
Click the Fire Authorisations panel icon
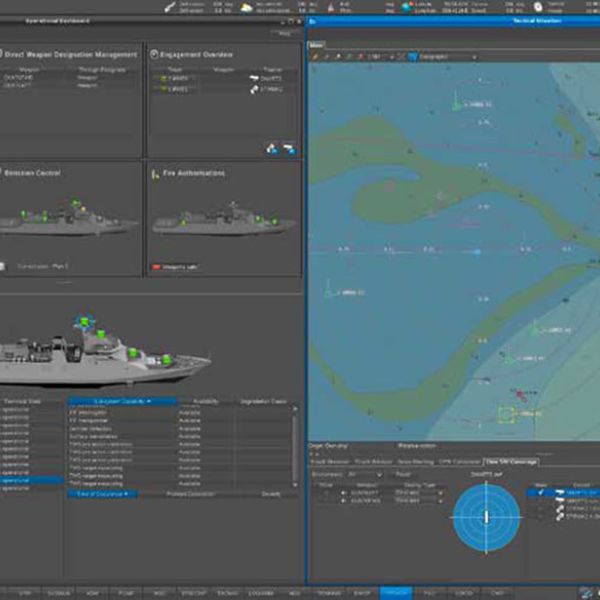click(x=155, y=173)
